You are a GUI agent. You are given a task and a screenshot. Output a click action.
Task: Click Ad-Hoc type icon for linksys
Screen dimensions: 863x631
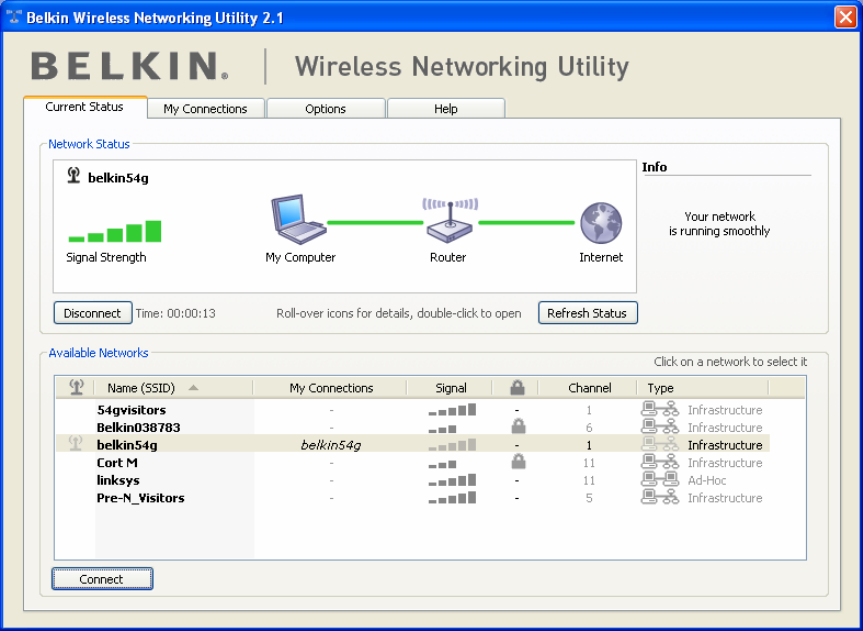tap(660, 480)
